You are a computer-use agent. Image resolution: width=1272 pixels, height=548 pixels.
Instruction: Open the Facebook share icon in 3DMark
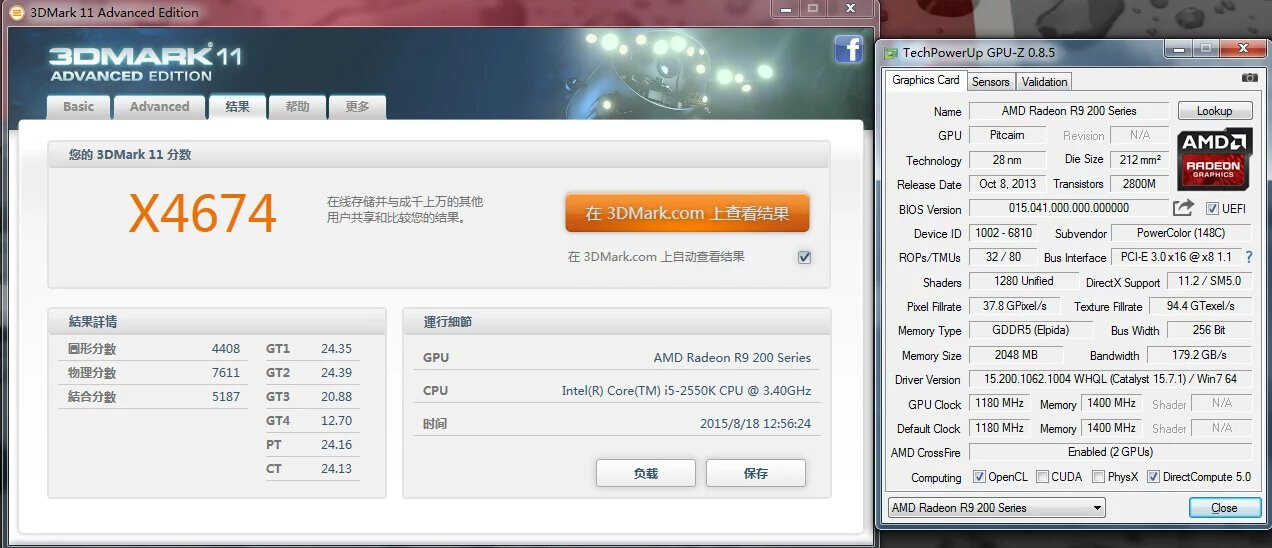(848, 50)
